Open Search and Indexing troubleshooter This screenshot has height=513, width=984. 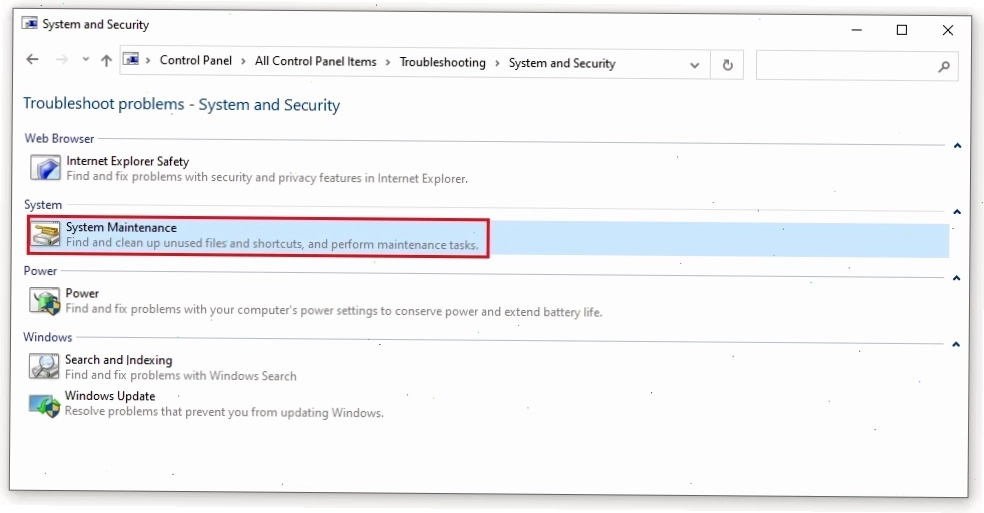pos(119,360)
